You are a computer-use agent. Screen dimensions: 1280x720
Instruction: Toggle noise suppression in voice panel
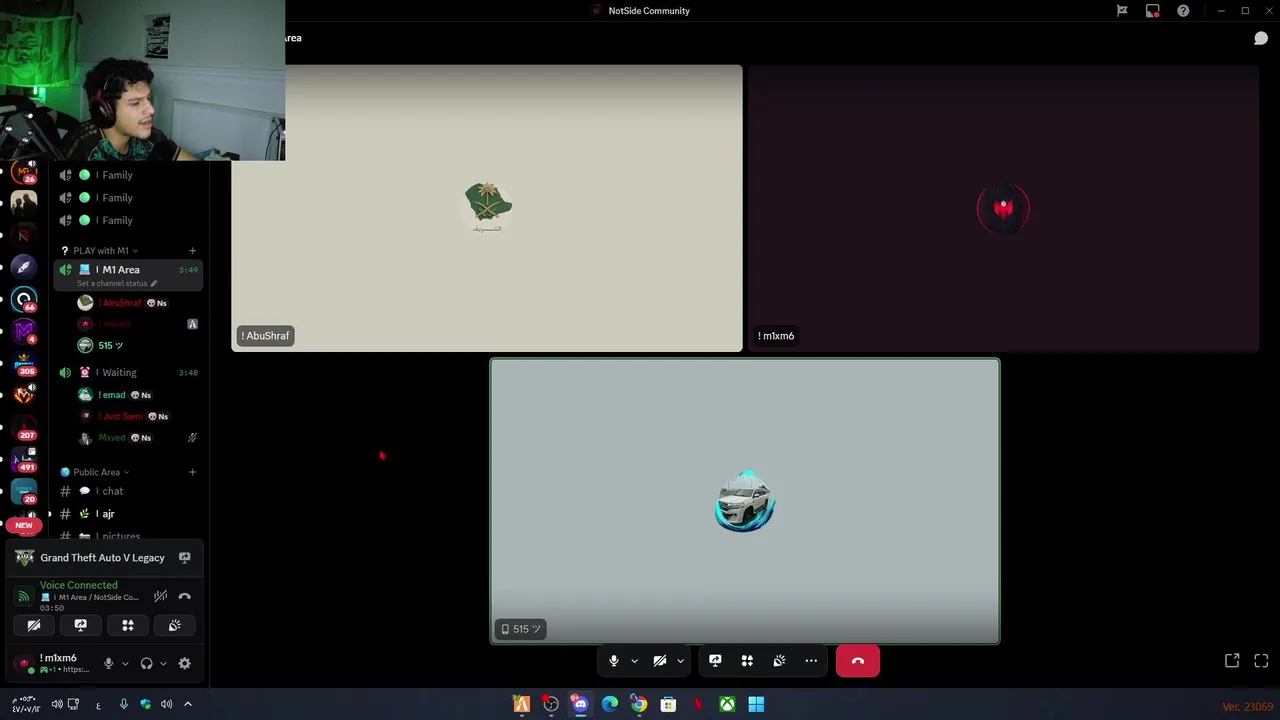160,597
